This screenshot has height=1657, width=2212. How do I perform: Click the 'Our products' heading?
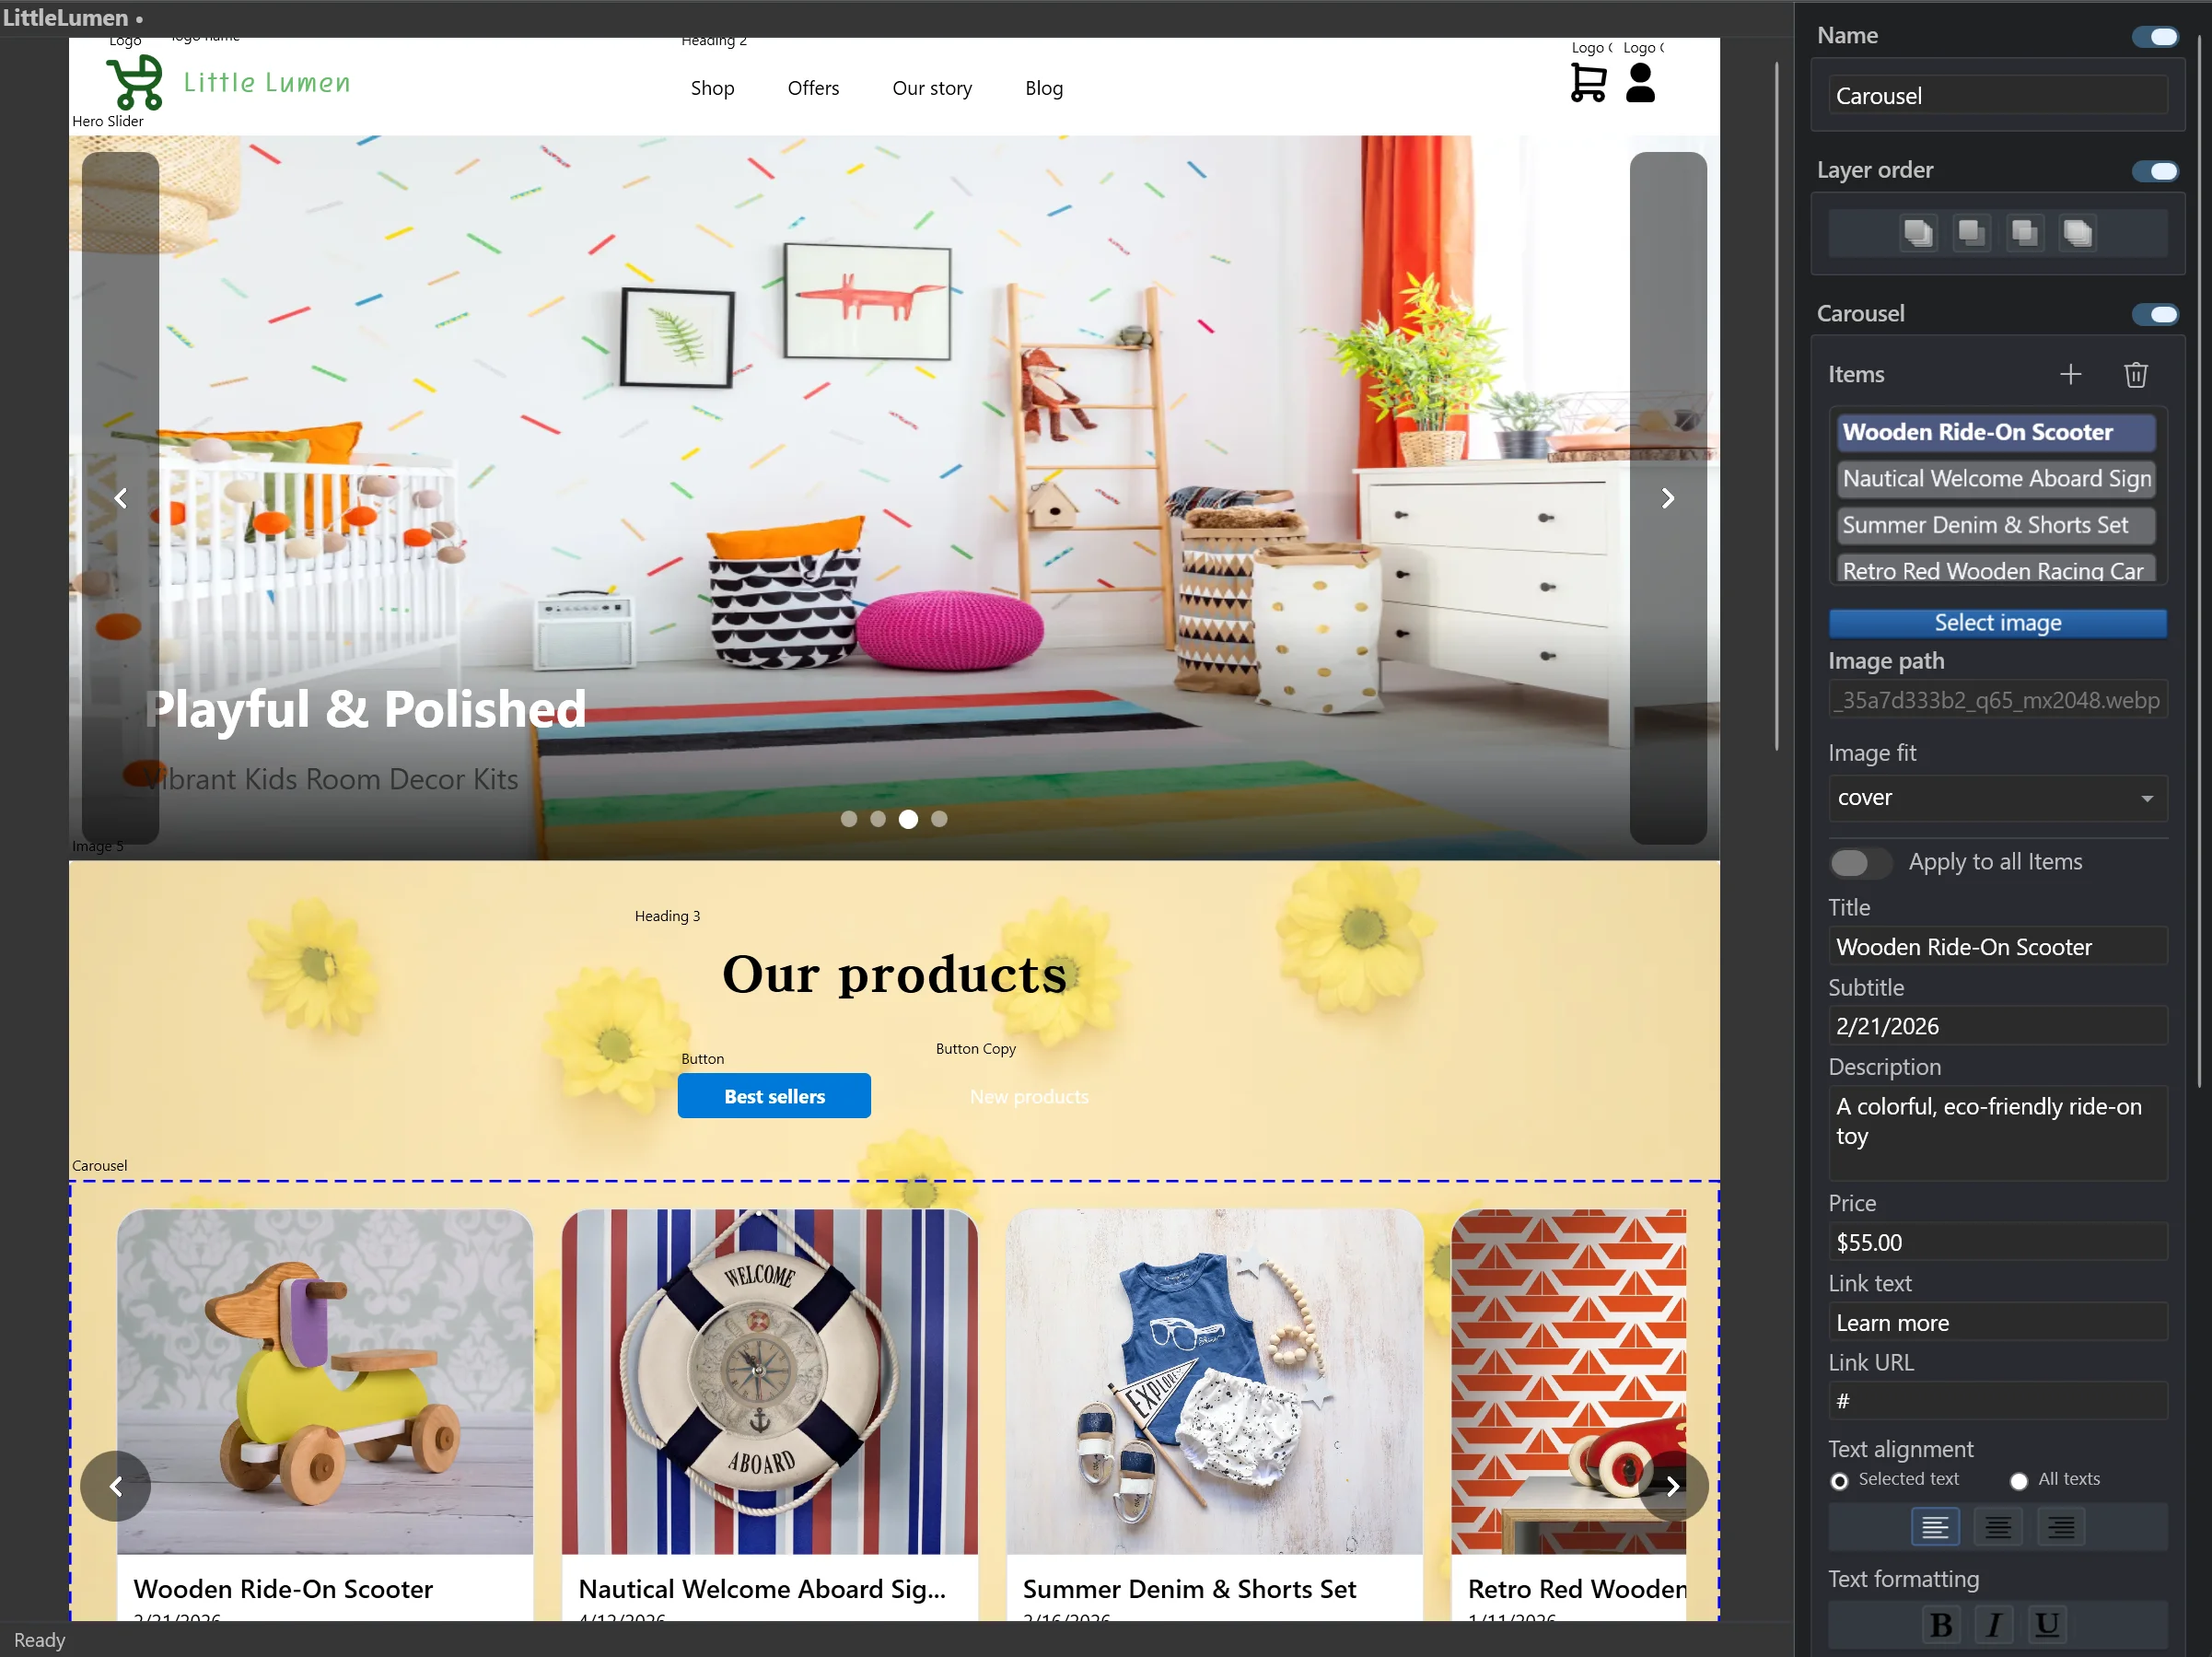(894, 974)
